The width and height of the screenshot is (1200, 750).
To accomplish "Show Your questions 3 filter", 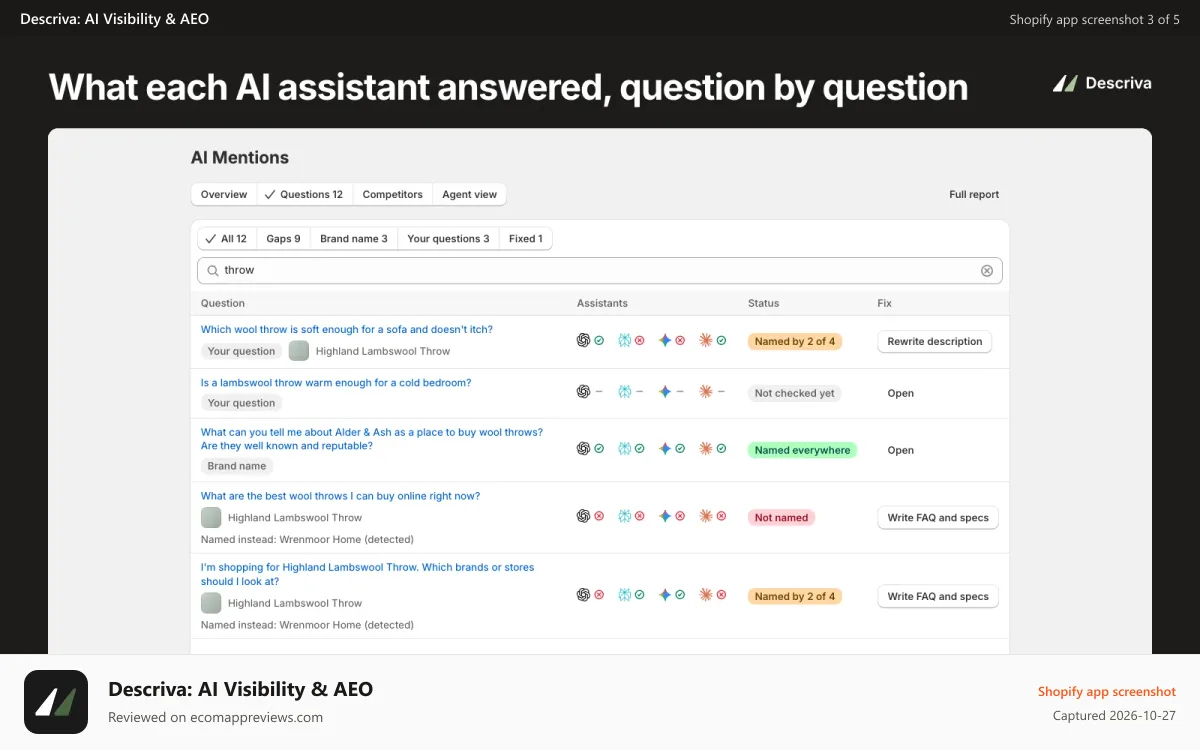I will click(x=448, y=239).
